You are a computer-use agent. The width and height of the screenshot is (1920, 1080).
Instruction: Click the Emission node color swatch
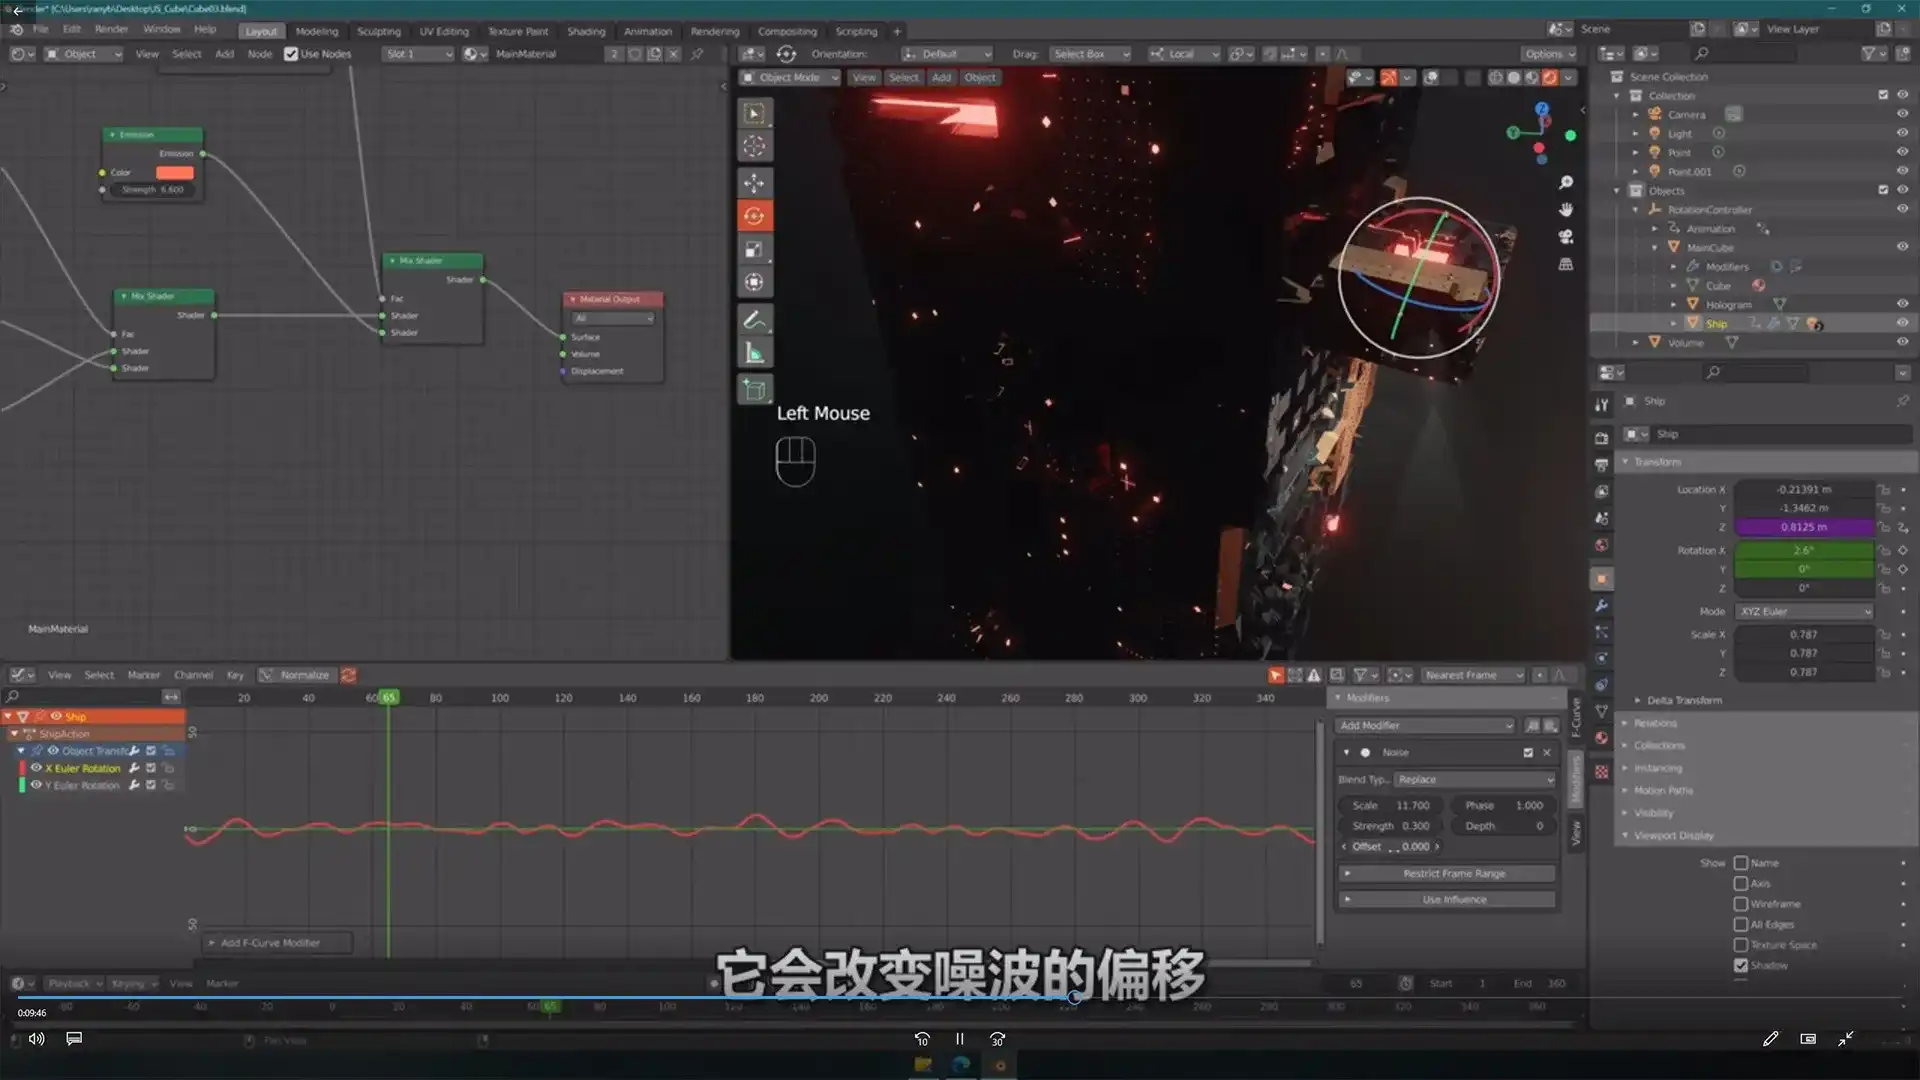click(174, 172)
